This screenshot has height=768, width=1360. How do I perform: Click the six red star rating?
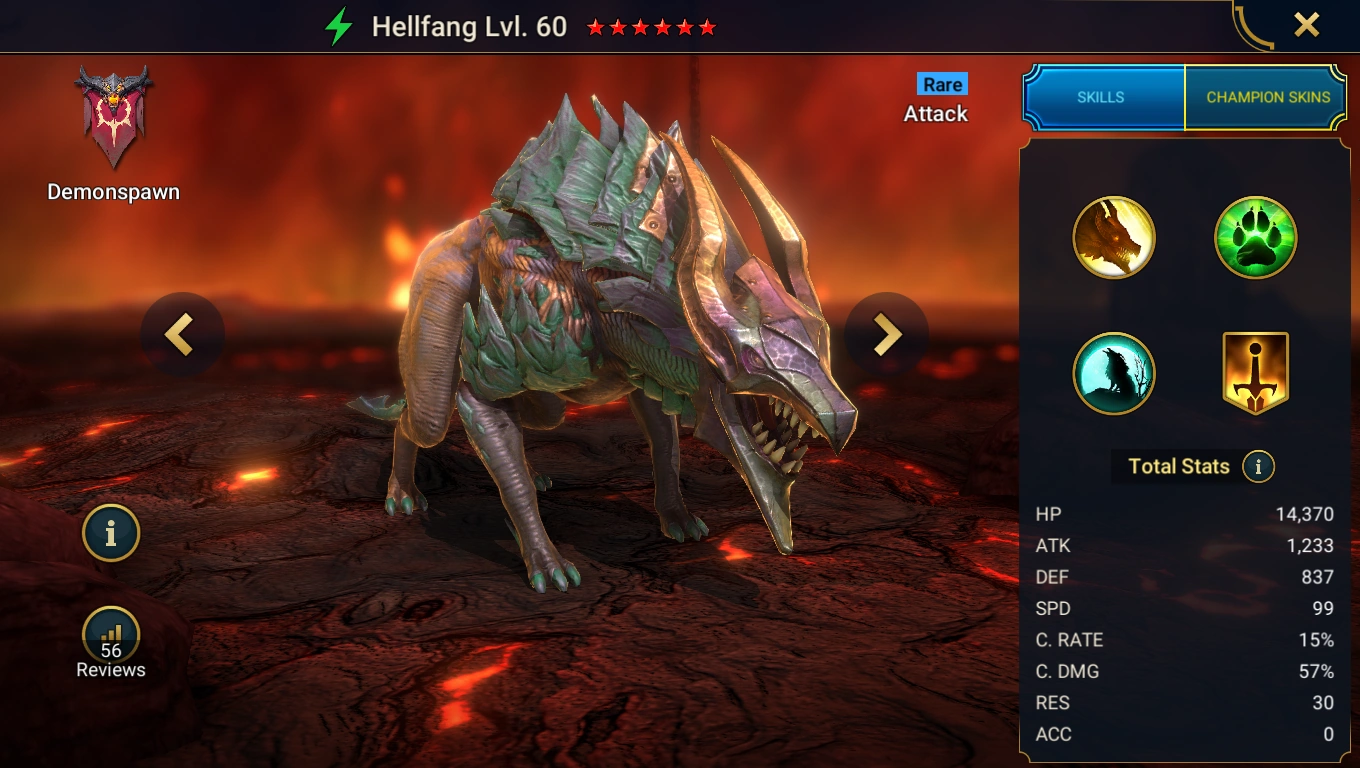click(651, 27)
